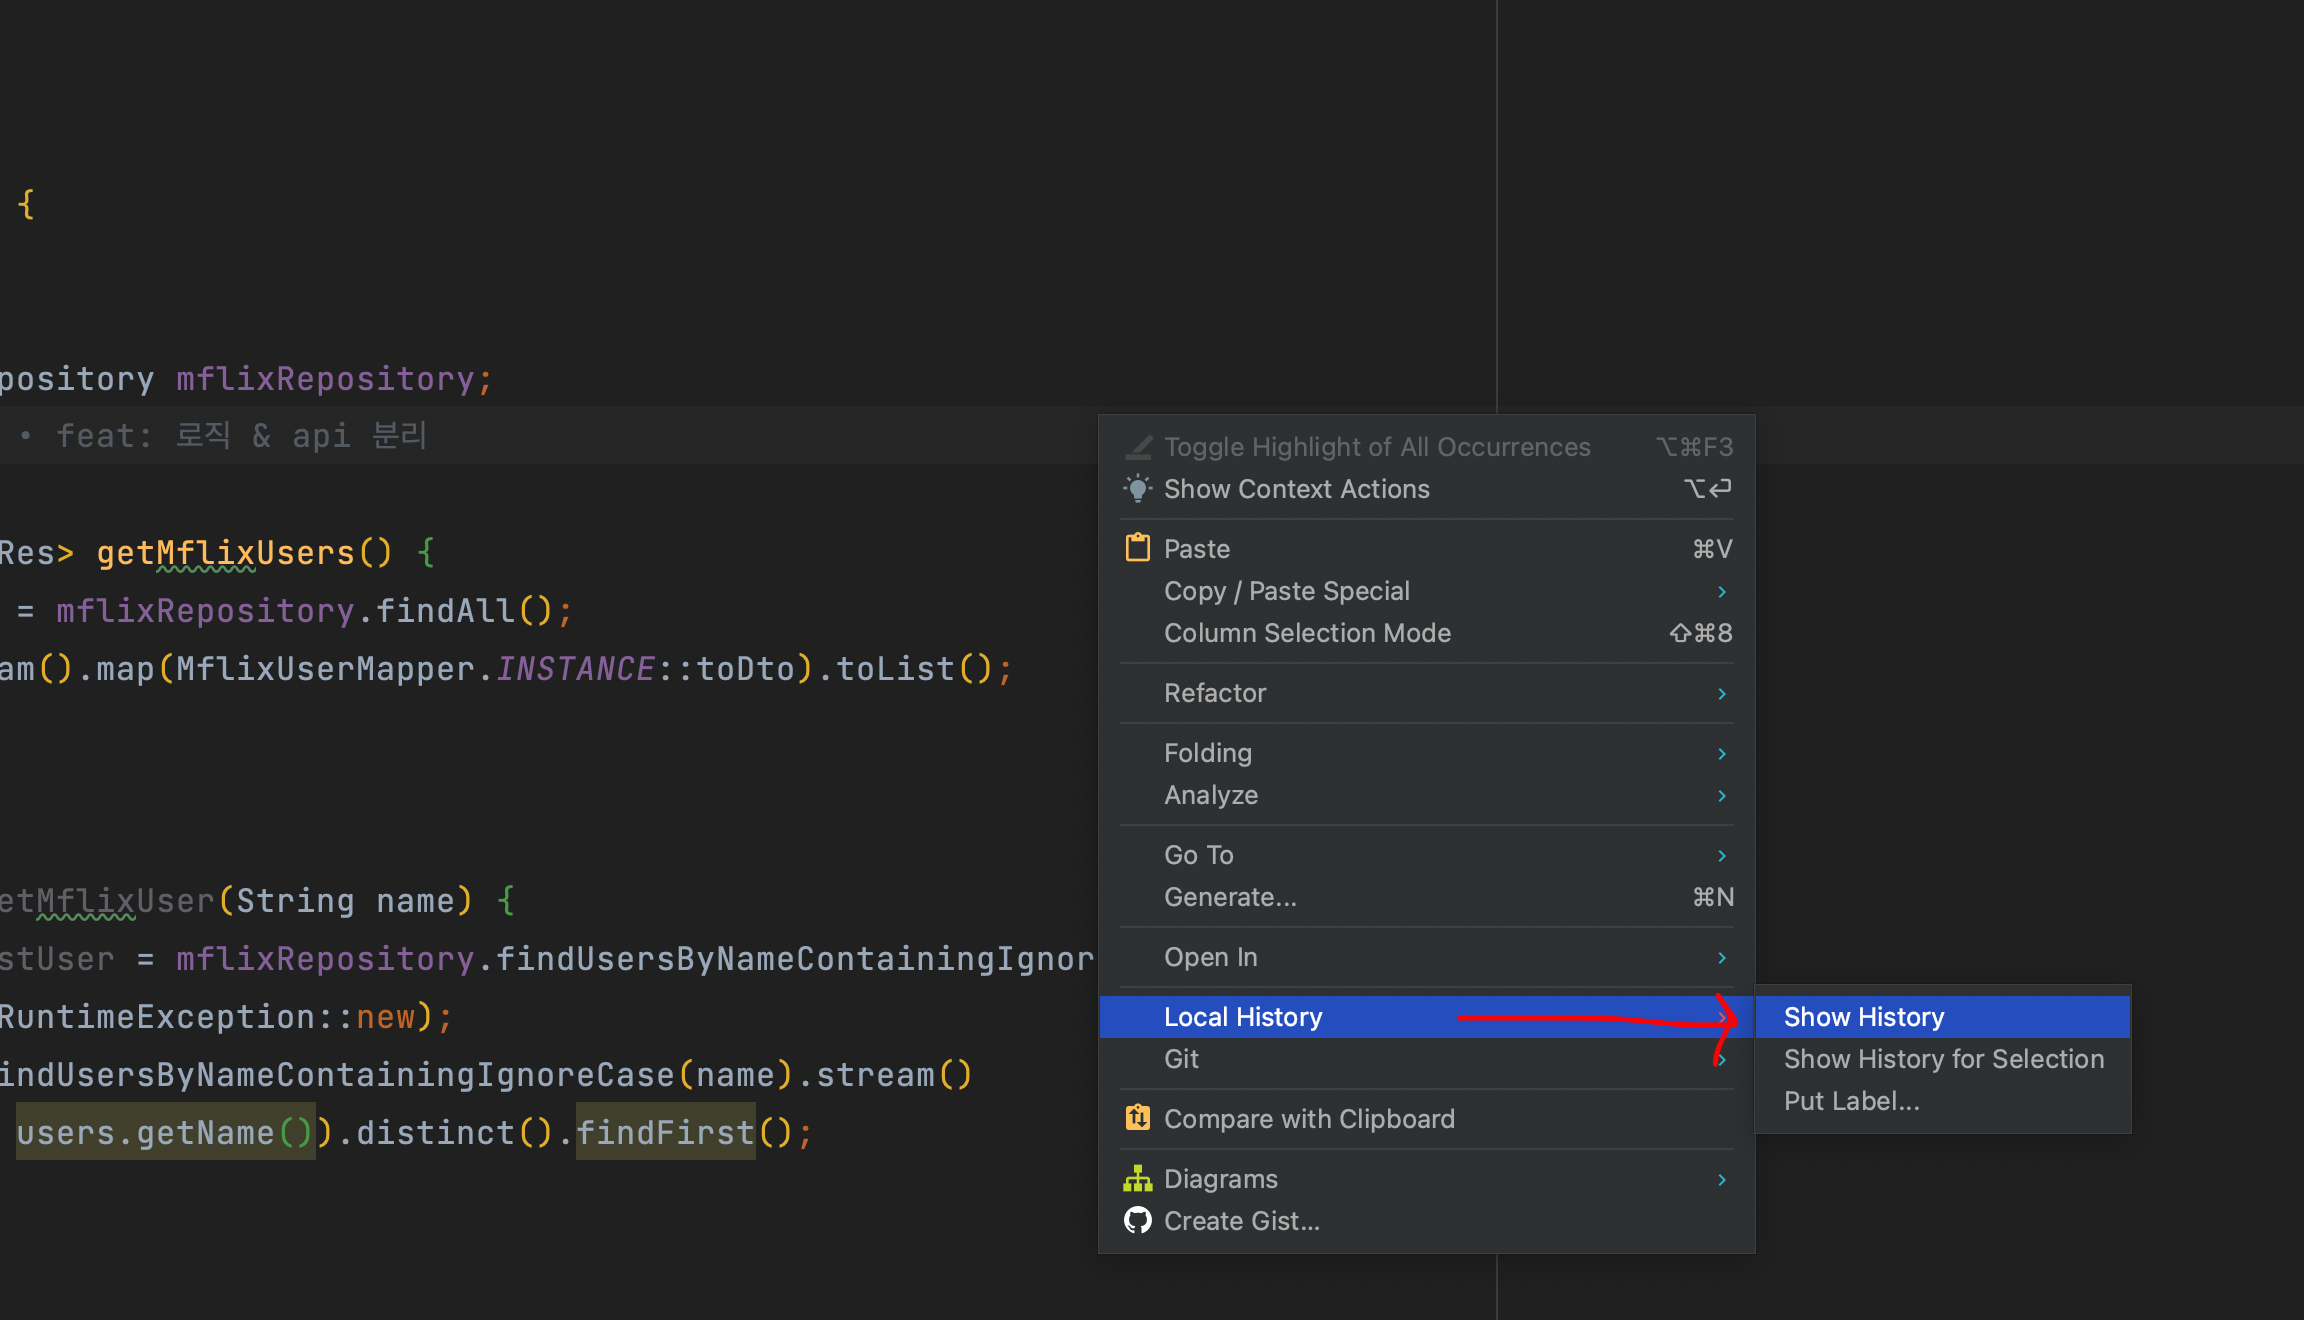
Task: Click the findFirst highlighted method call
Action: [x=665, y=1133]
